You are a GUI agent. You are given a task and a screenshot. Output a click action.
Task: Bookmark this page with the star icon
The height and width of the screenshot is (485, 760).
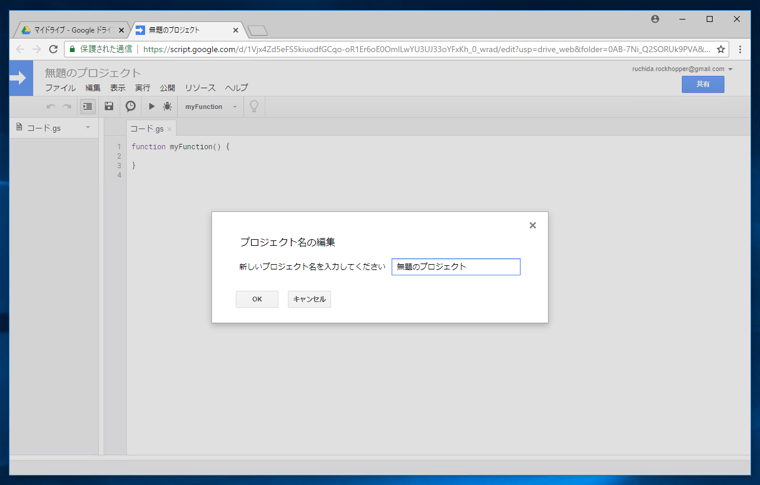coord(721,49)
